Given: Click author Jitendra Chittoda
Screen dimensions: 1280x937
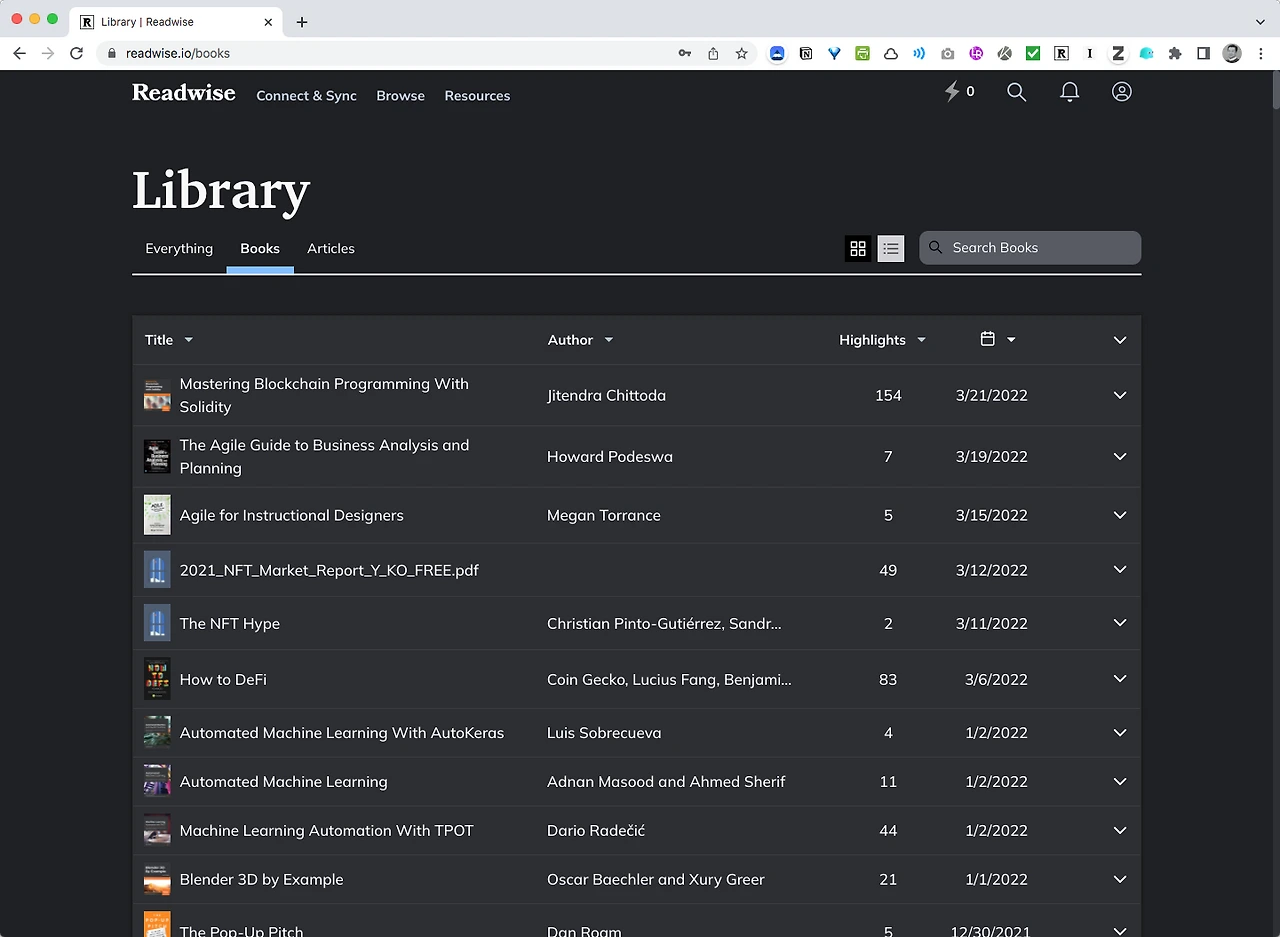Looking at the screenshot, I should point(606,395).
